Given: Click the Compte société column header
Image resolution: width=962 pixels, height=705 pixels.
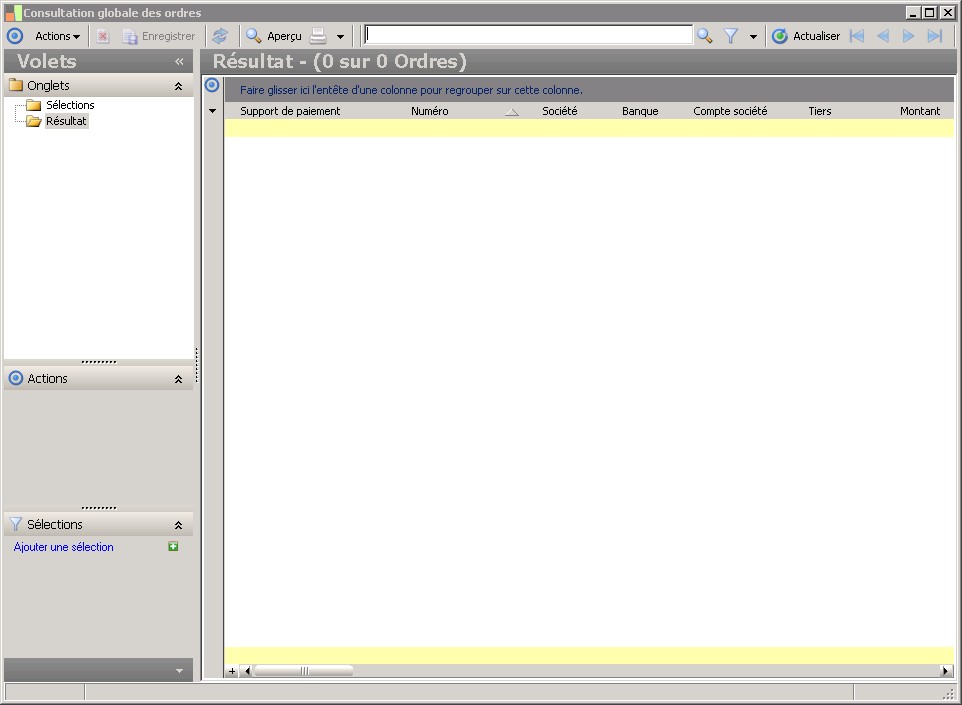Looking at the screenshot, I should (730, 111).
